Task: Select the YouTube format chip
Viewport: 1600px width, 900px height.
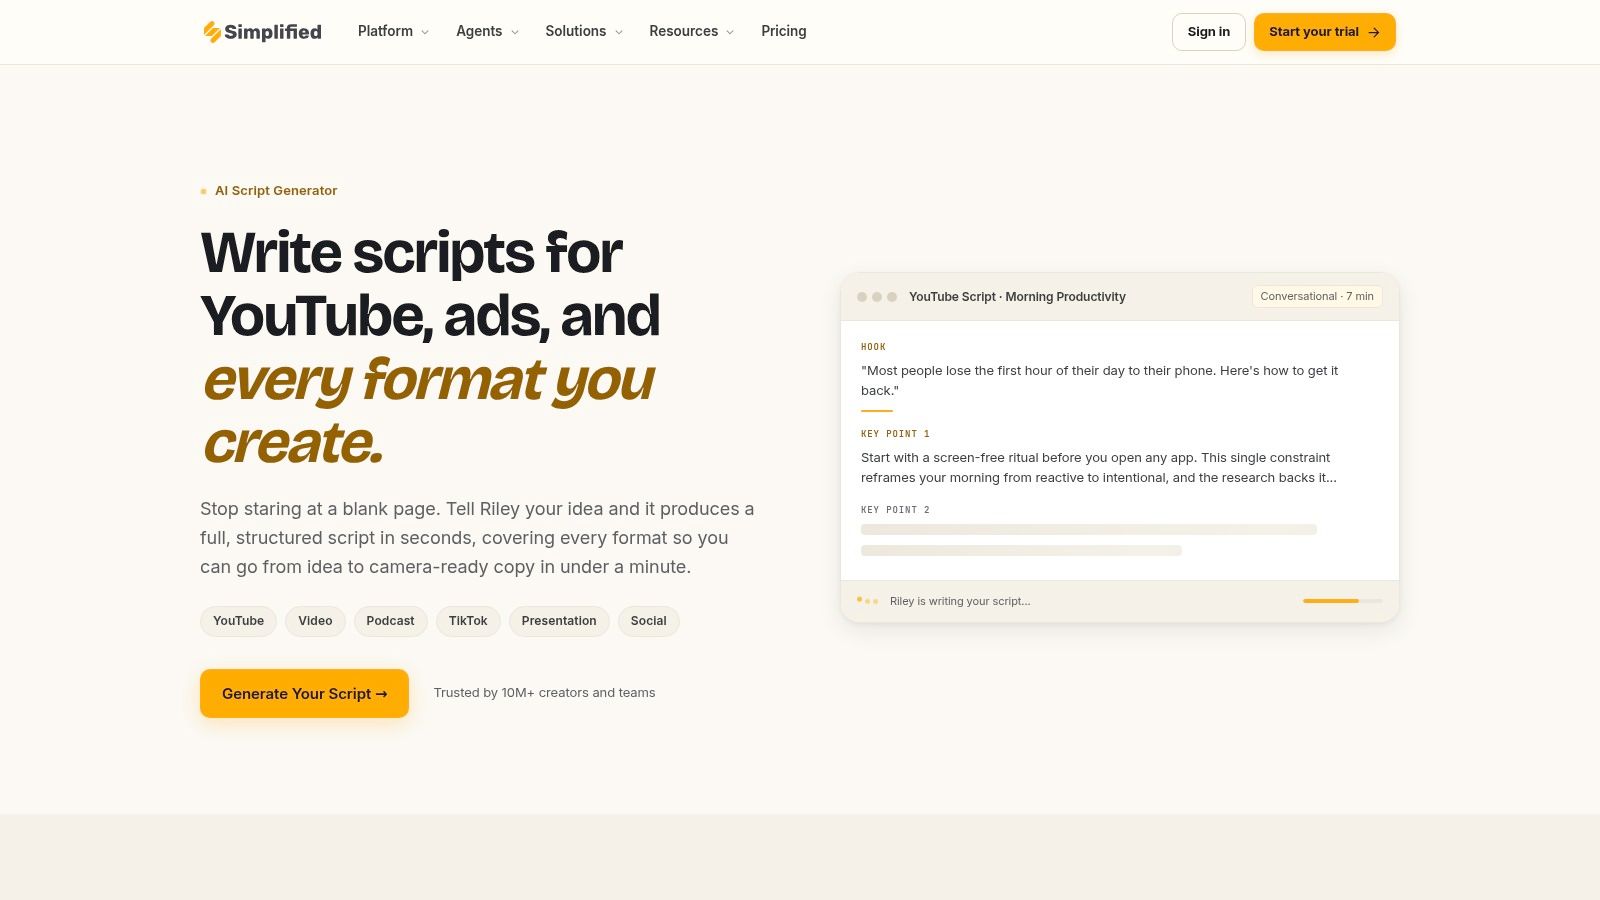Action: [239, 621]
